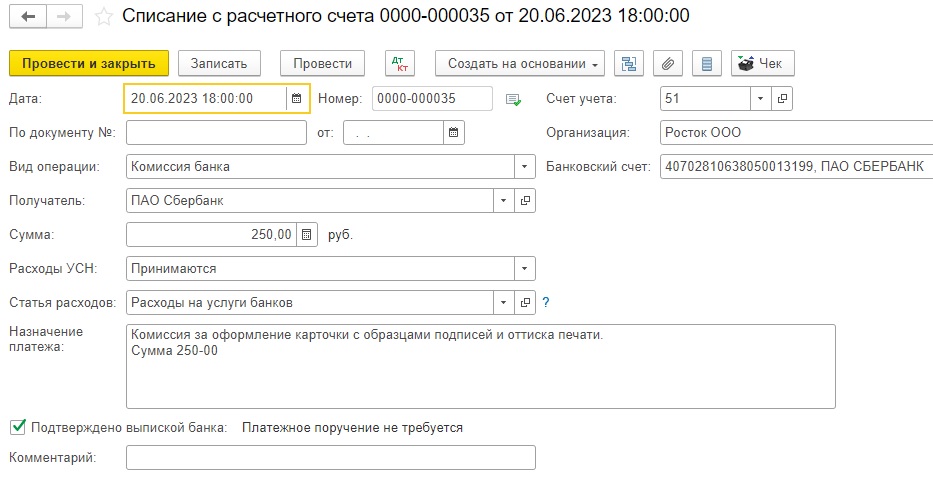
Task: Go back with the left arrow button
Action: [27, 17]
